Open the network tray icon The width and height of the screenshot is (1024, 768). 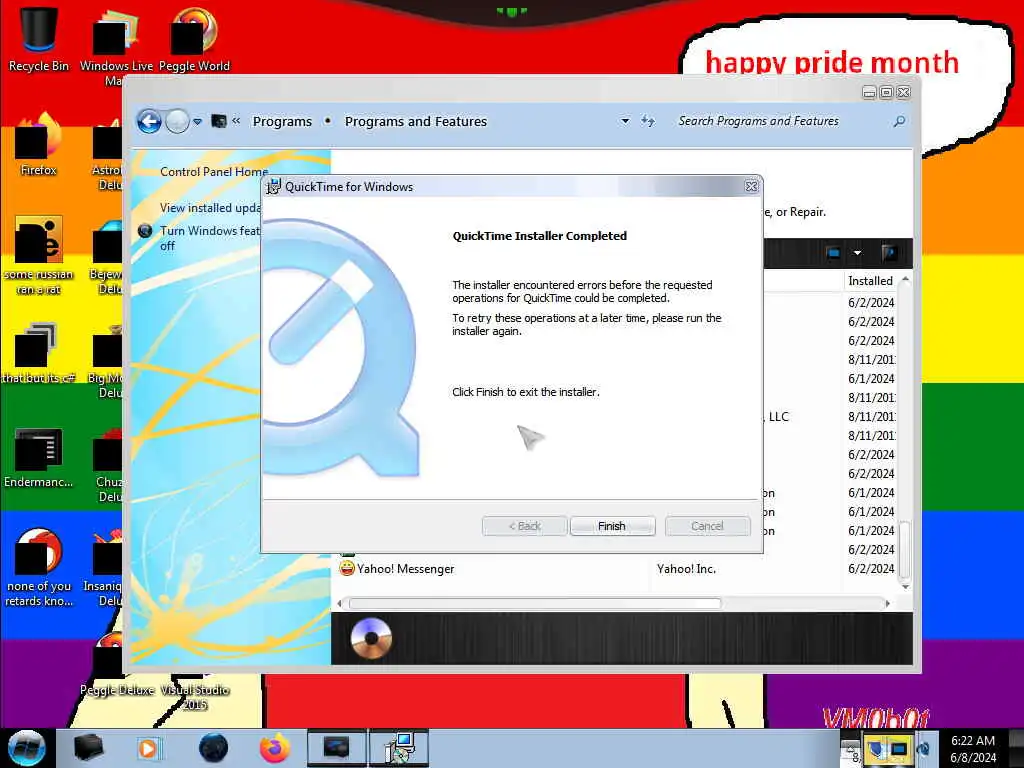(899, 749)
